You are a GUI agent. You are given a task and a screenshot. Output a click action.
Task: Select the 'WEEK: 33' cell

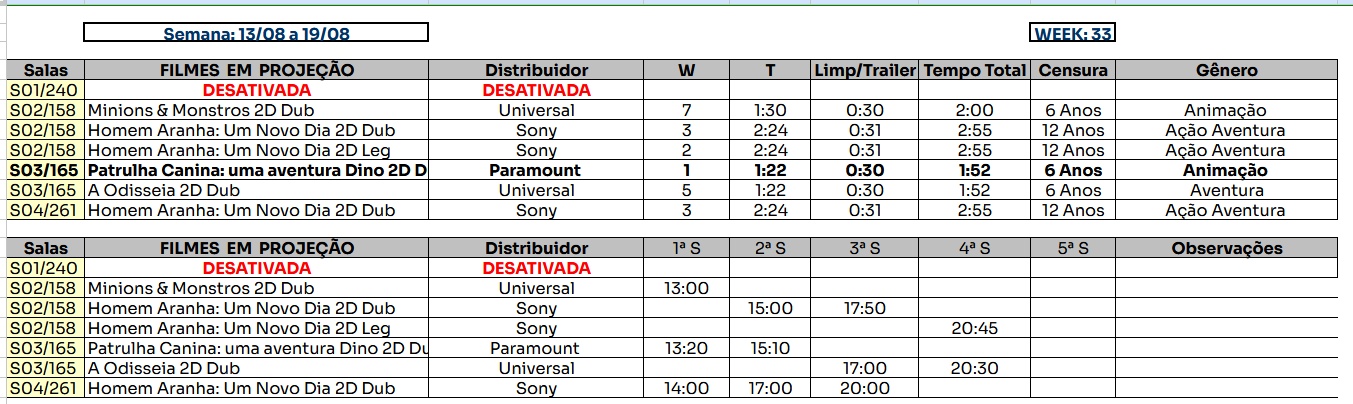tap(1072, 33)
